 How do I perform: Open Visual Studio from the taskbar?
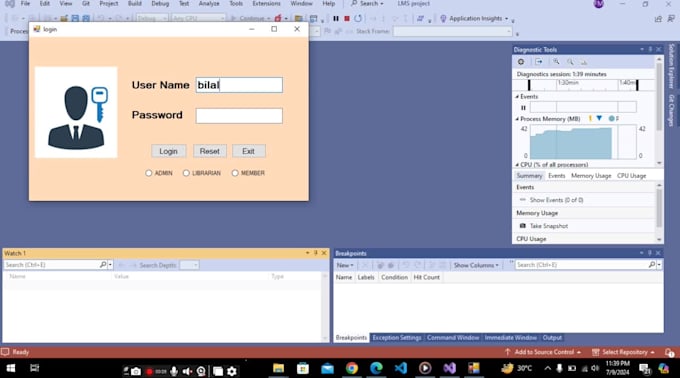(x=449, y=368)
